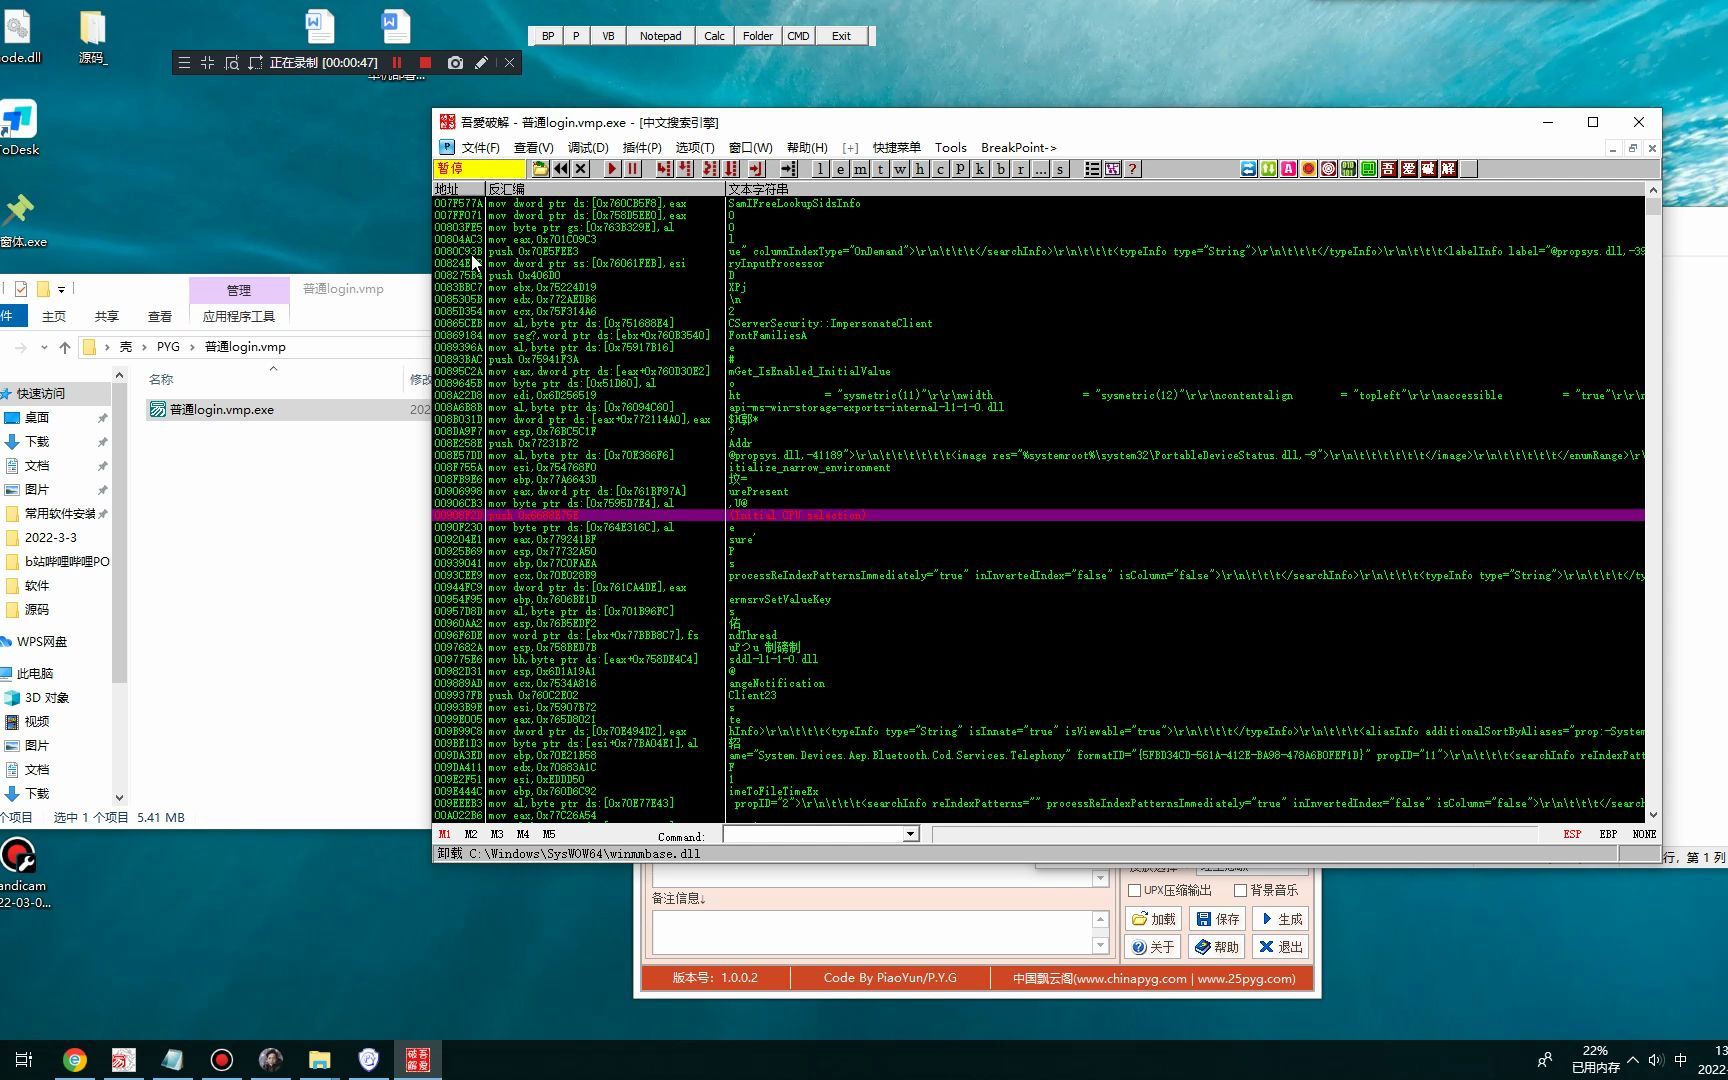Click the 生成 button in packer window
The width and height of the screenshot is (1728, 1080).
(x=1280, y=919)
